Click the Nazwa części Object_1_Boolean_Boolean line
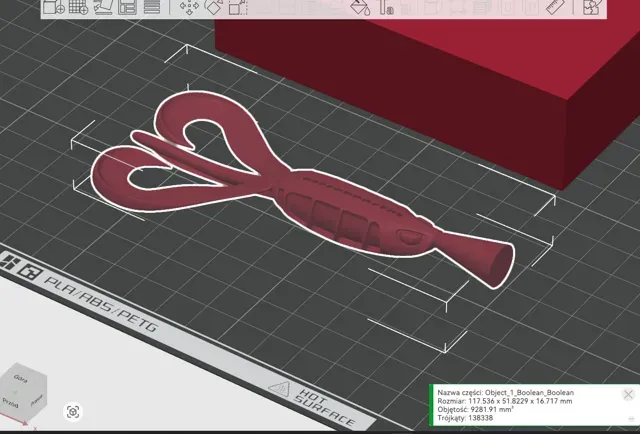Image resolution: width=640 pixels, height=434 pixels. 505,392
